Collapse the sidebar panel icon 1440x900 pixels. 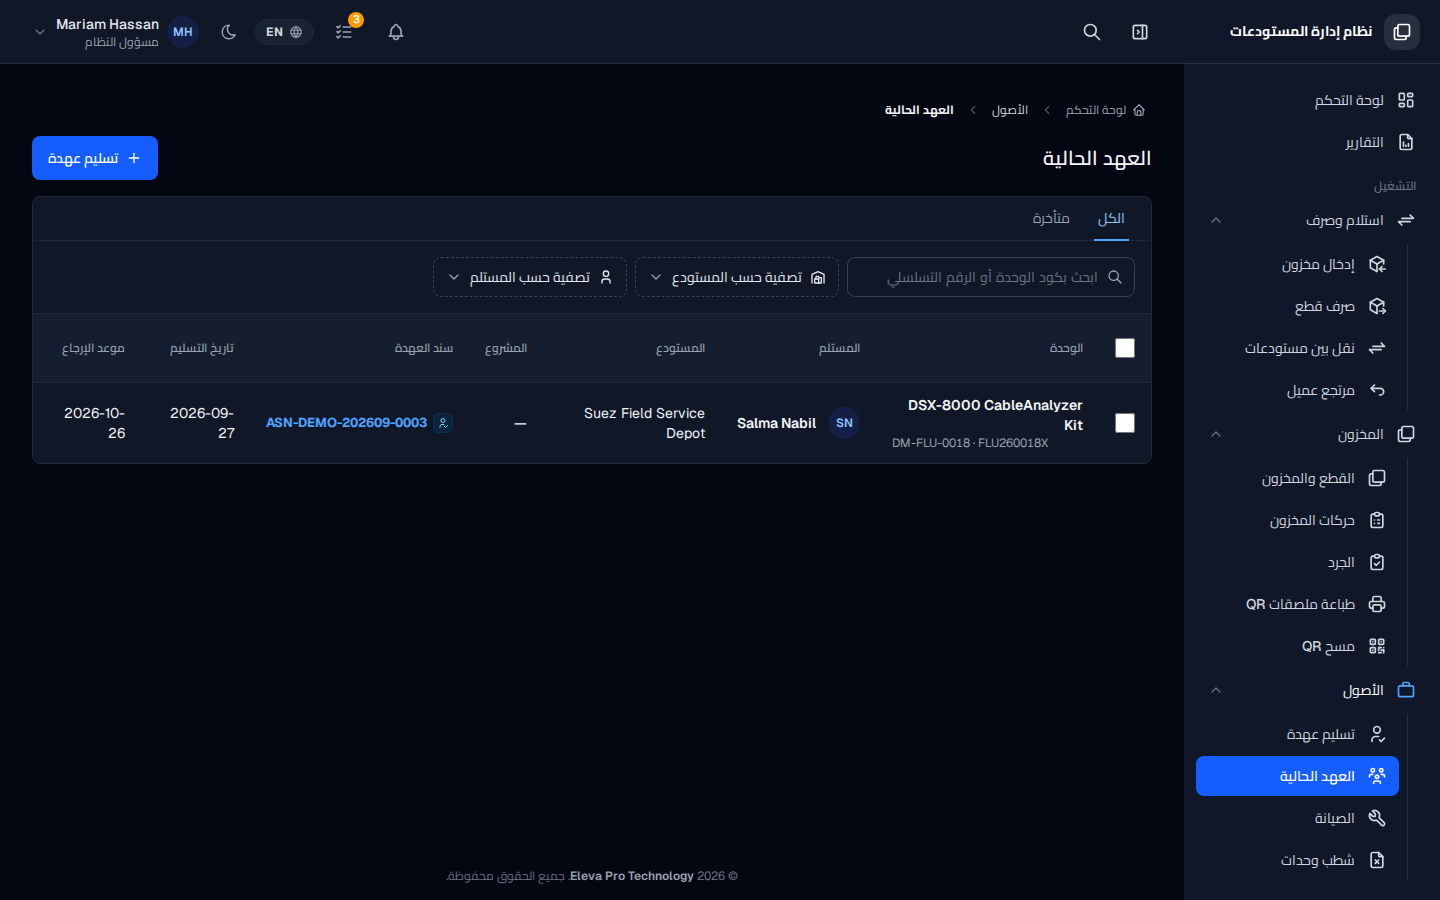1140,32
